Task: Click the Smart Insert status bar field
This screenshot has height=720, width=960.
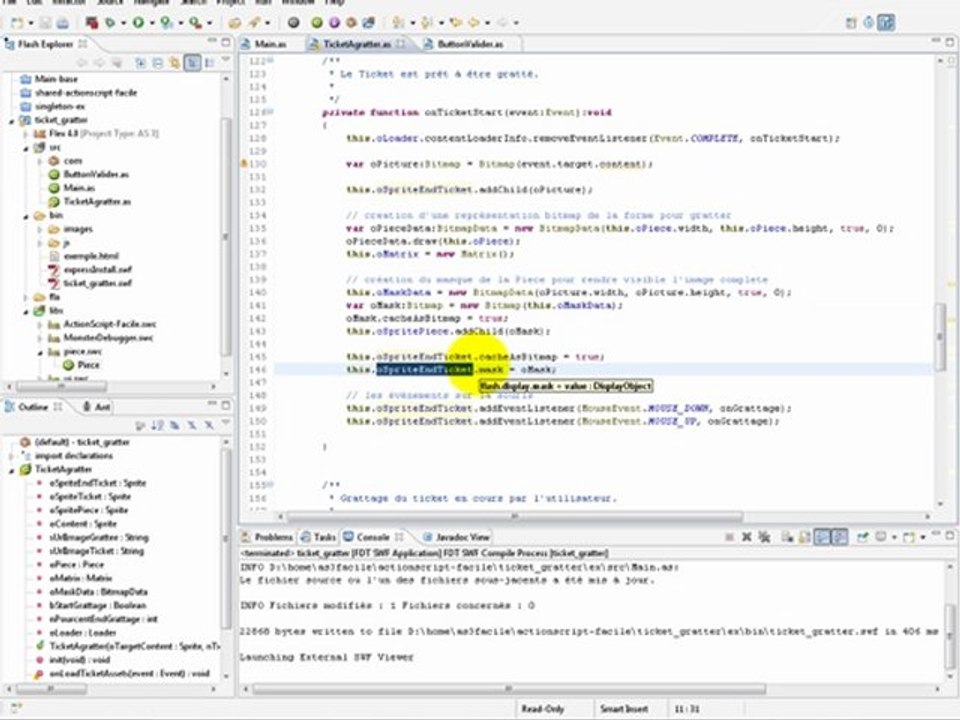Action: click(x=624, y=709)
